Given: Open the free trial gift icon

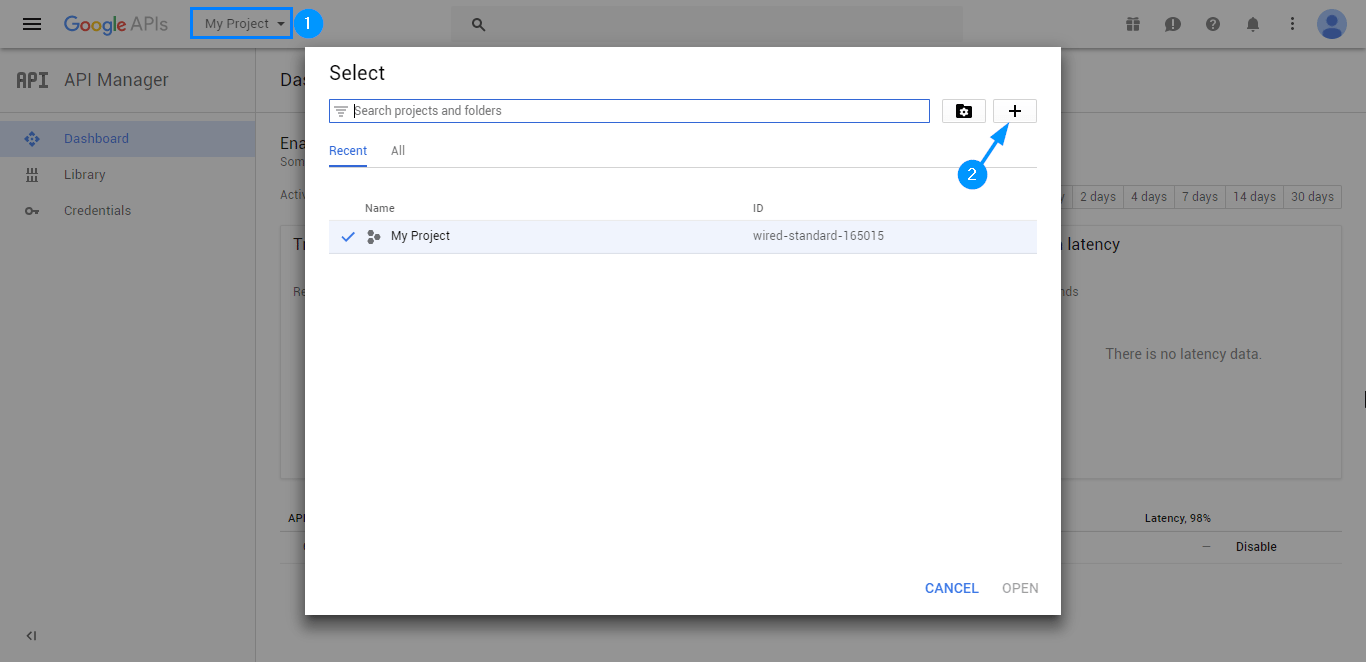Looking at the screenshot, I should click(x=1133, y=24).
